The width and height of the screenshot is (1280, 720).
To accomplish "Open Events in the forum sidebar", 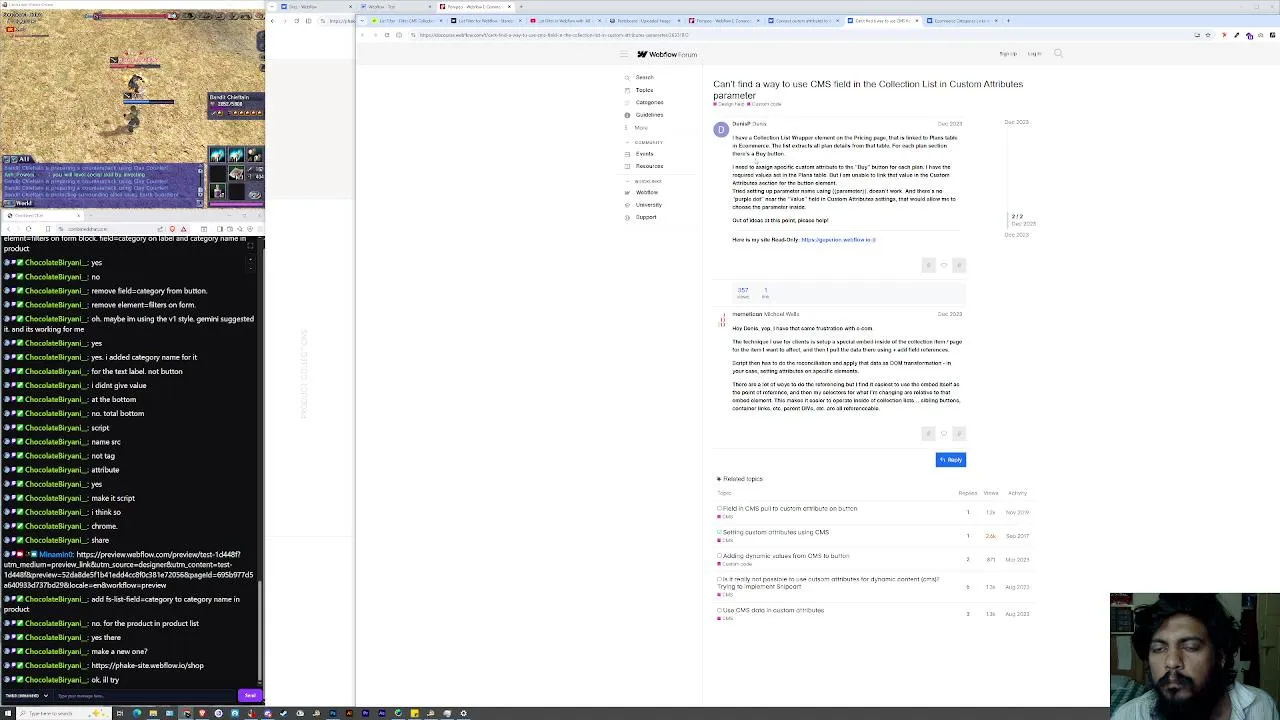I will coord(644,154).
